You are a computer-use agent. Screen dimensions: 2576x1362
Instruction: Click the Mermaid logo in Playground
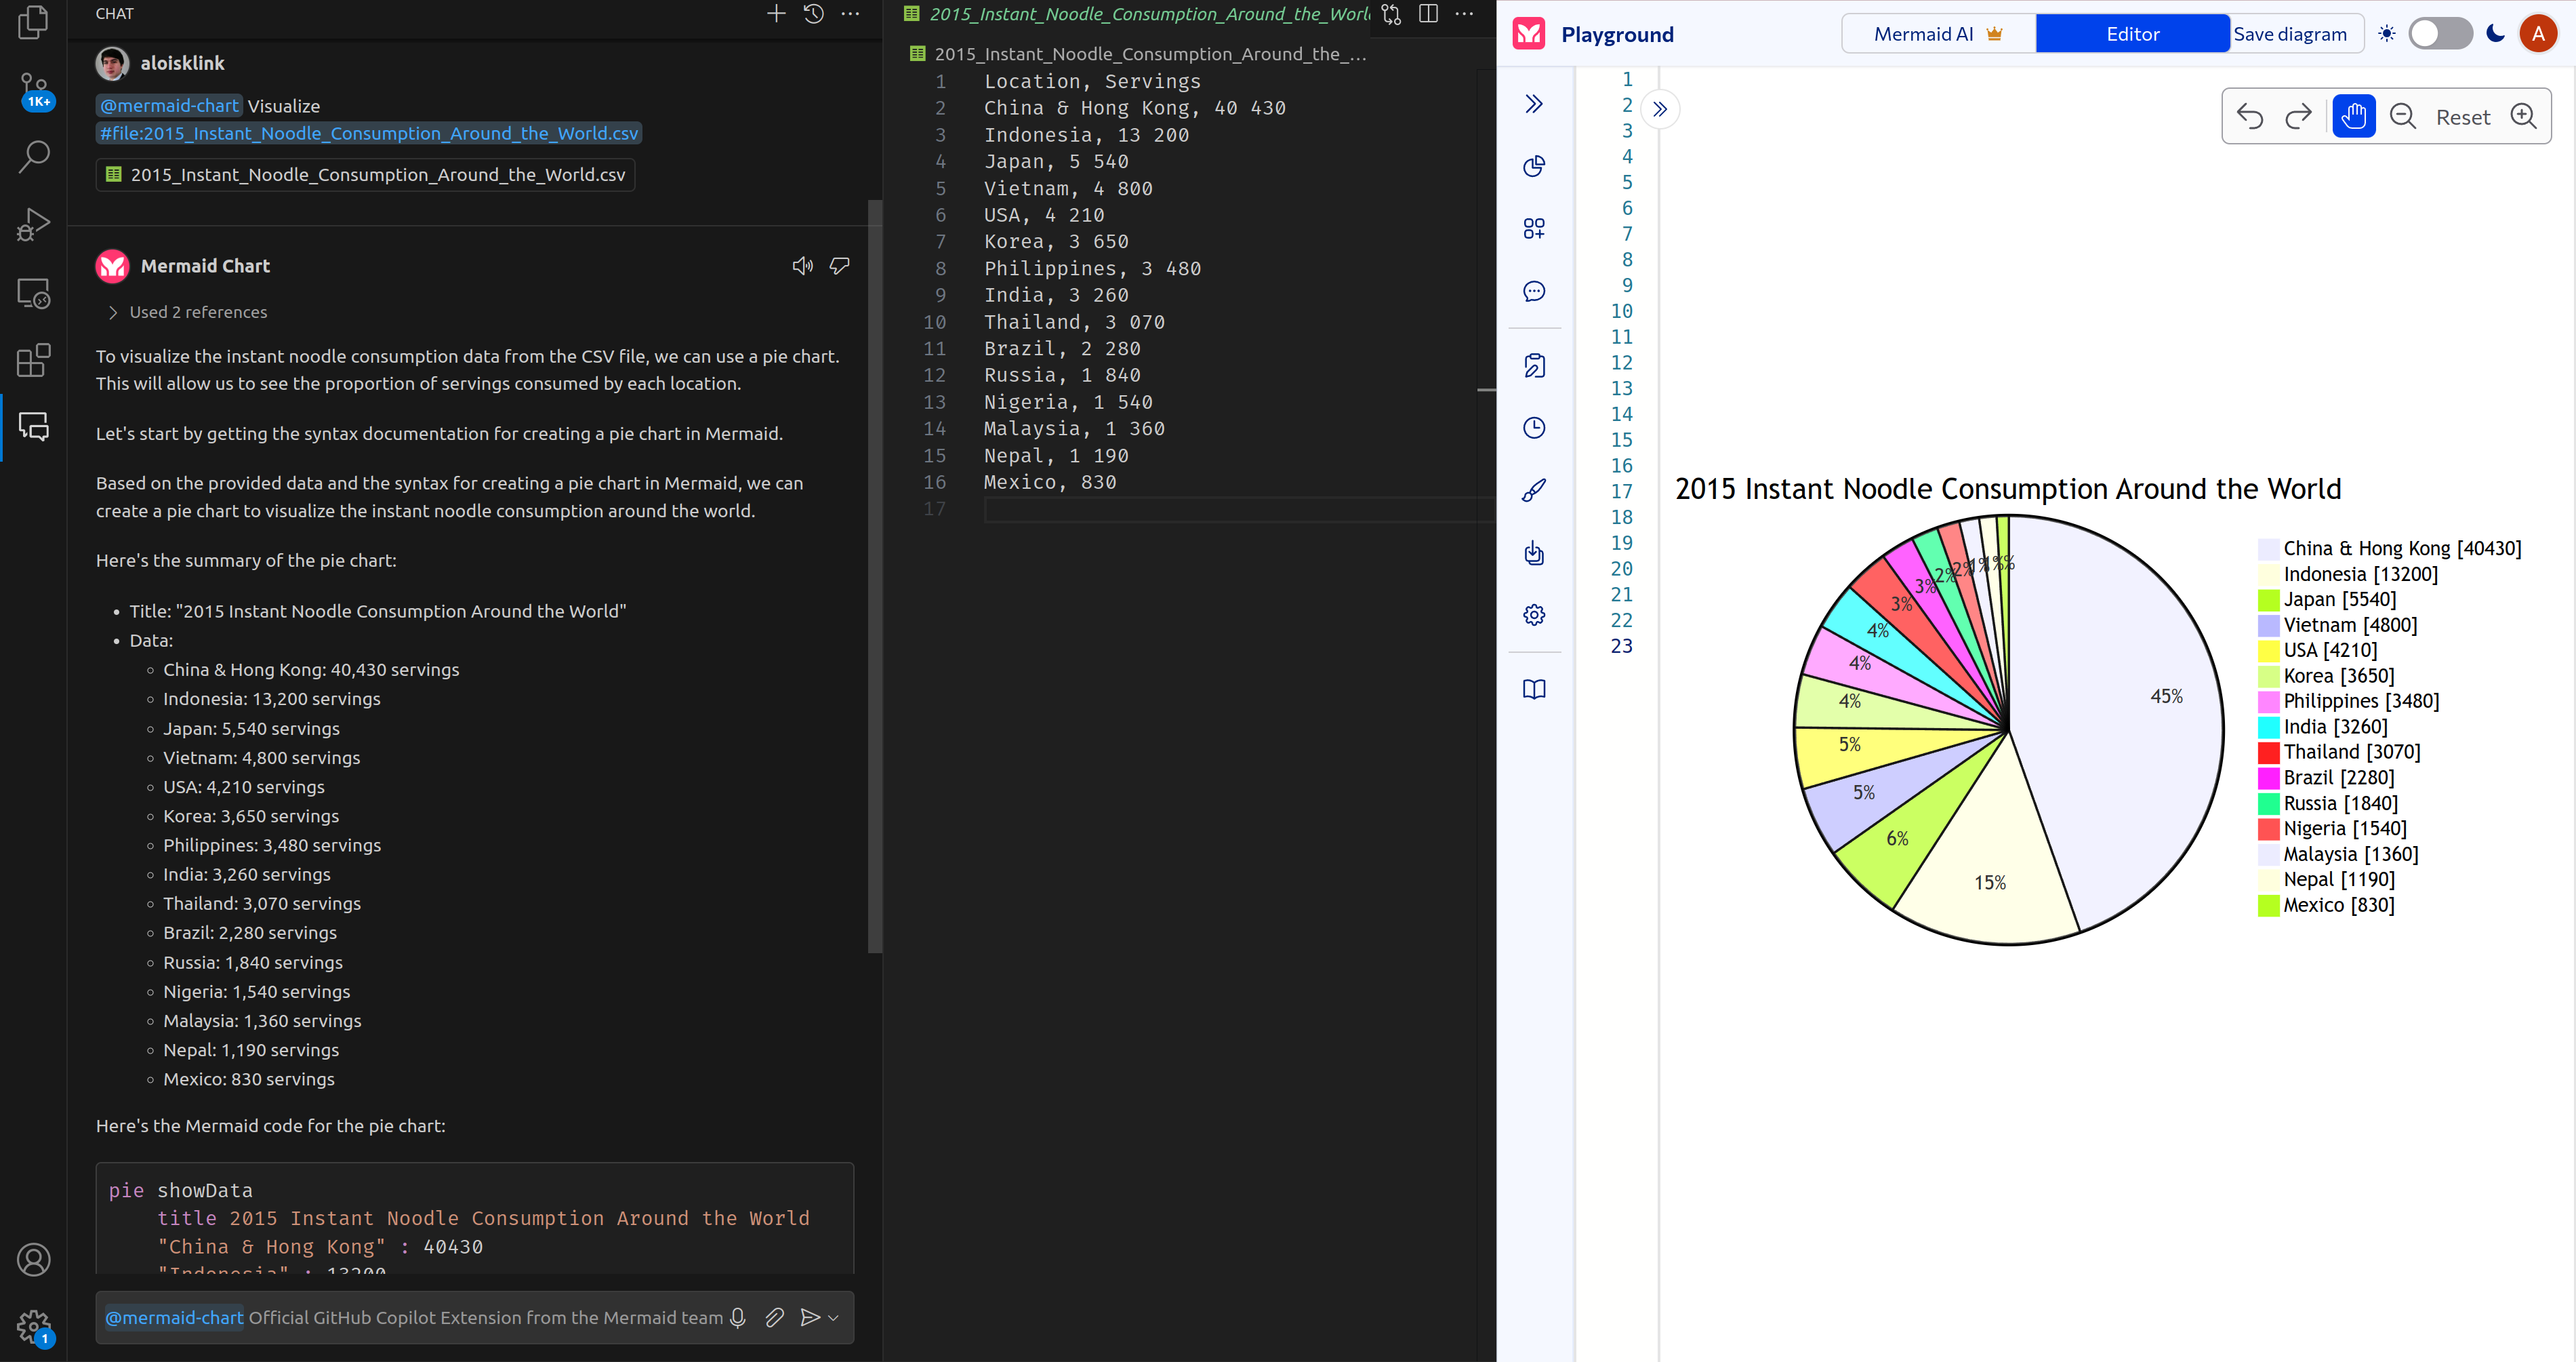click(x=1529, y=34)
